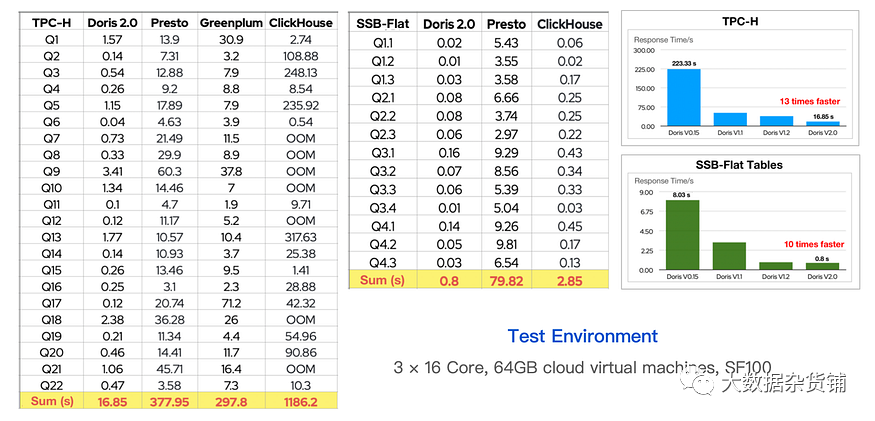This screenshot has width=875, height=421.
Task: Select the green Doris V0.15 bar in SSB-Flat chart
Action: pos(682,235)
